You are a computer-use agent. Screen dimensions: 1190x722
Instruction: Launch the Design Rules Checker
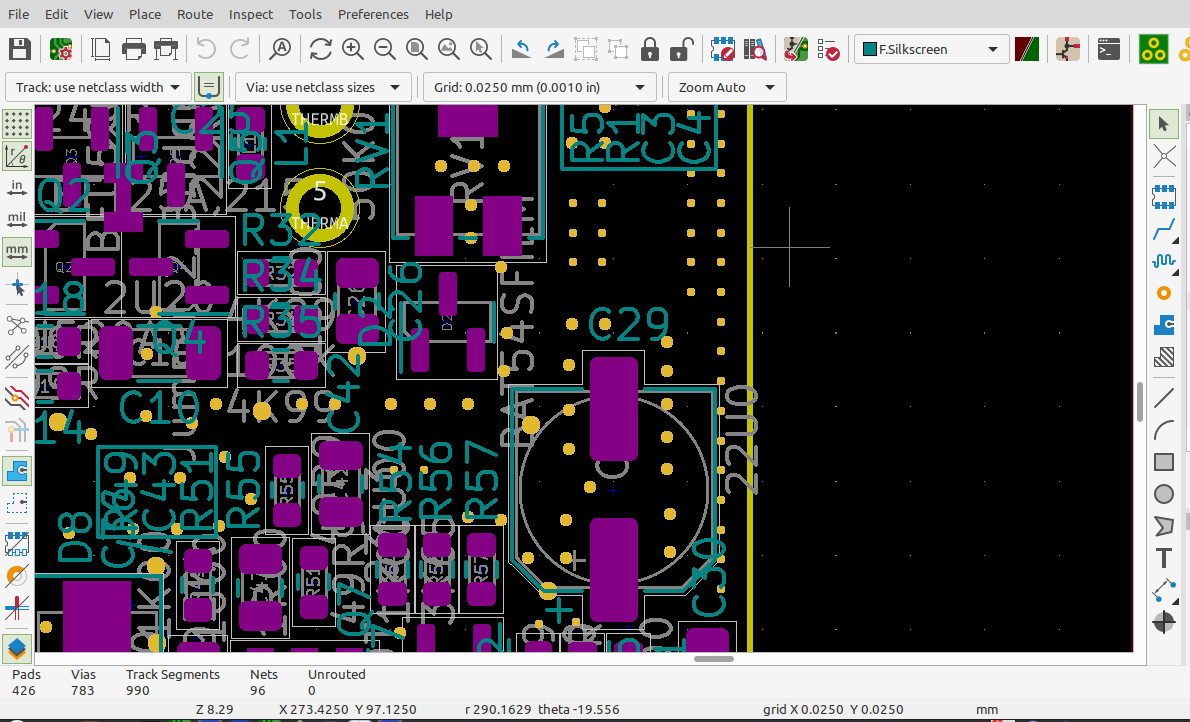[x=828, y=49]
